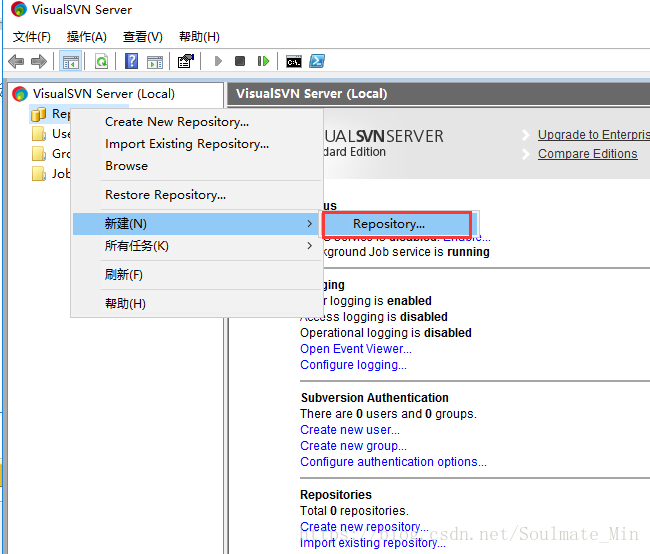The height and width of the screenshot is (554, 650).
Task: Click the Back arrow toolbar icon
Action: 16,61
